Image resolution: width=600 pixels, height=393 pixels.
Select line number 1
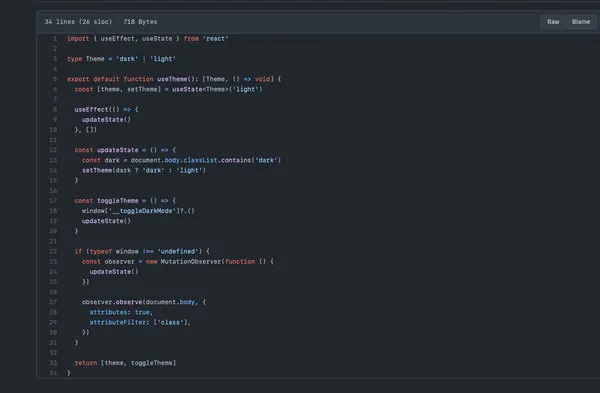tap(55, 39)
